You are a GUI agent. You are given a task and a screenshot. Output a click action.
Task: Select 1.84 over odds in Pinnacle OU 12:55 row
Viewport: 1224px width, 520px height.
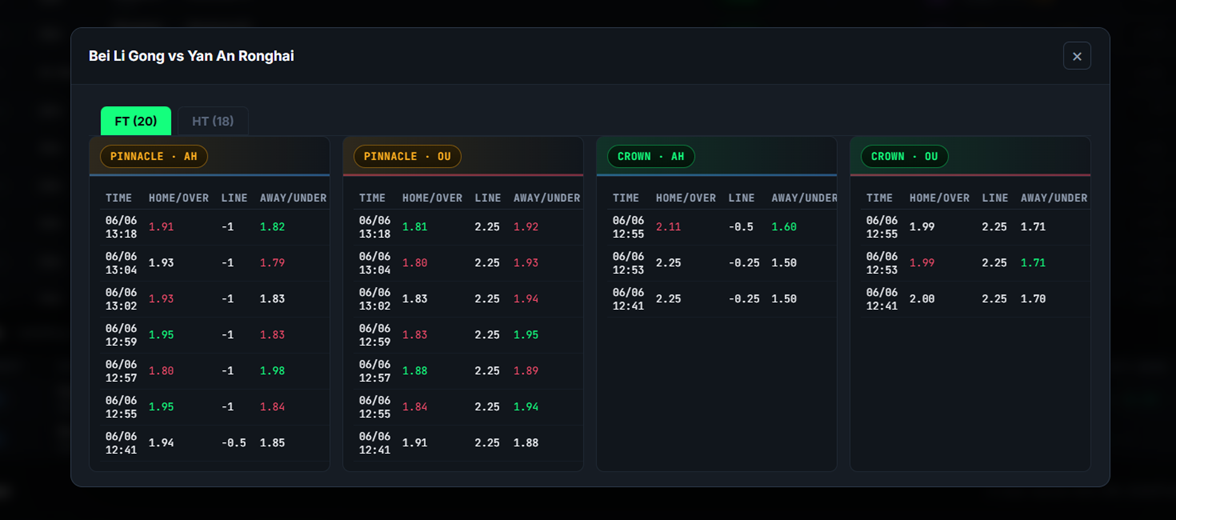tap(415, 407)
